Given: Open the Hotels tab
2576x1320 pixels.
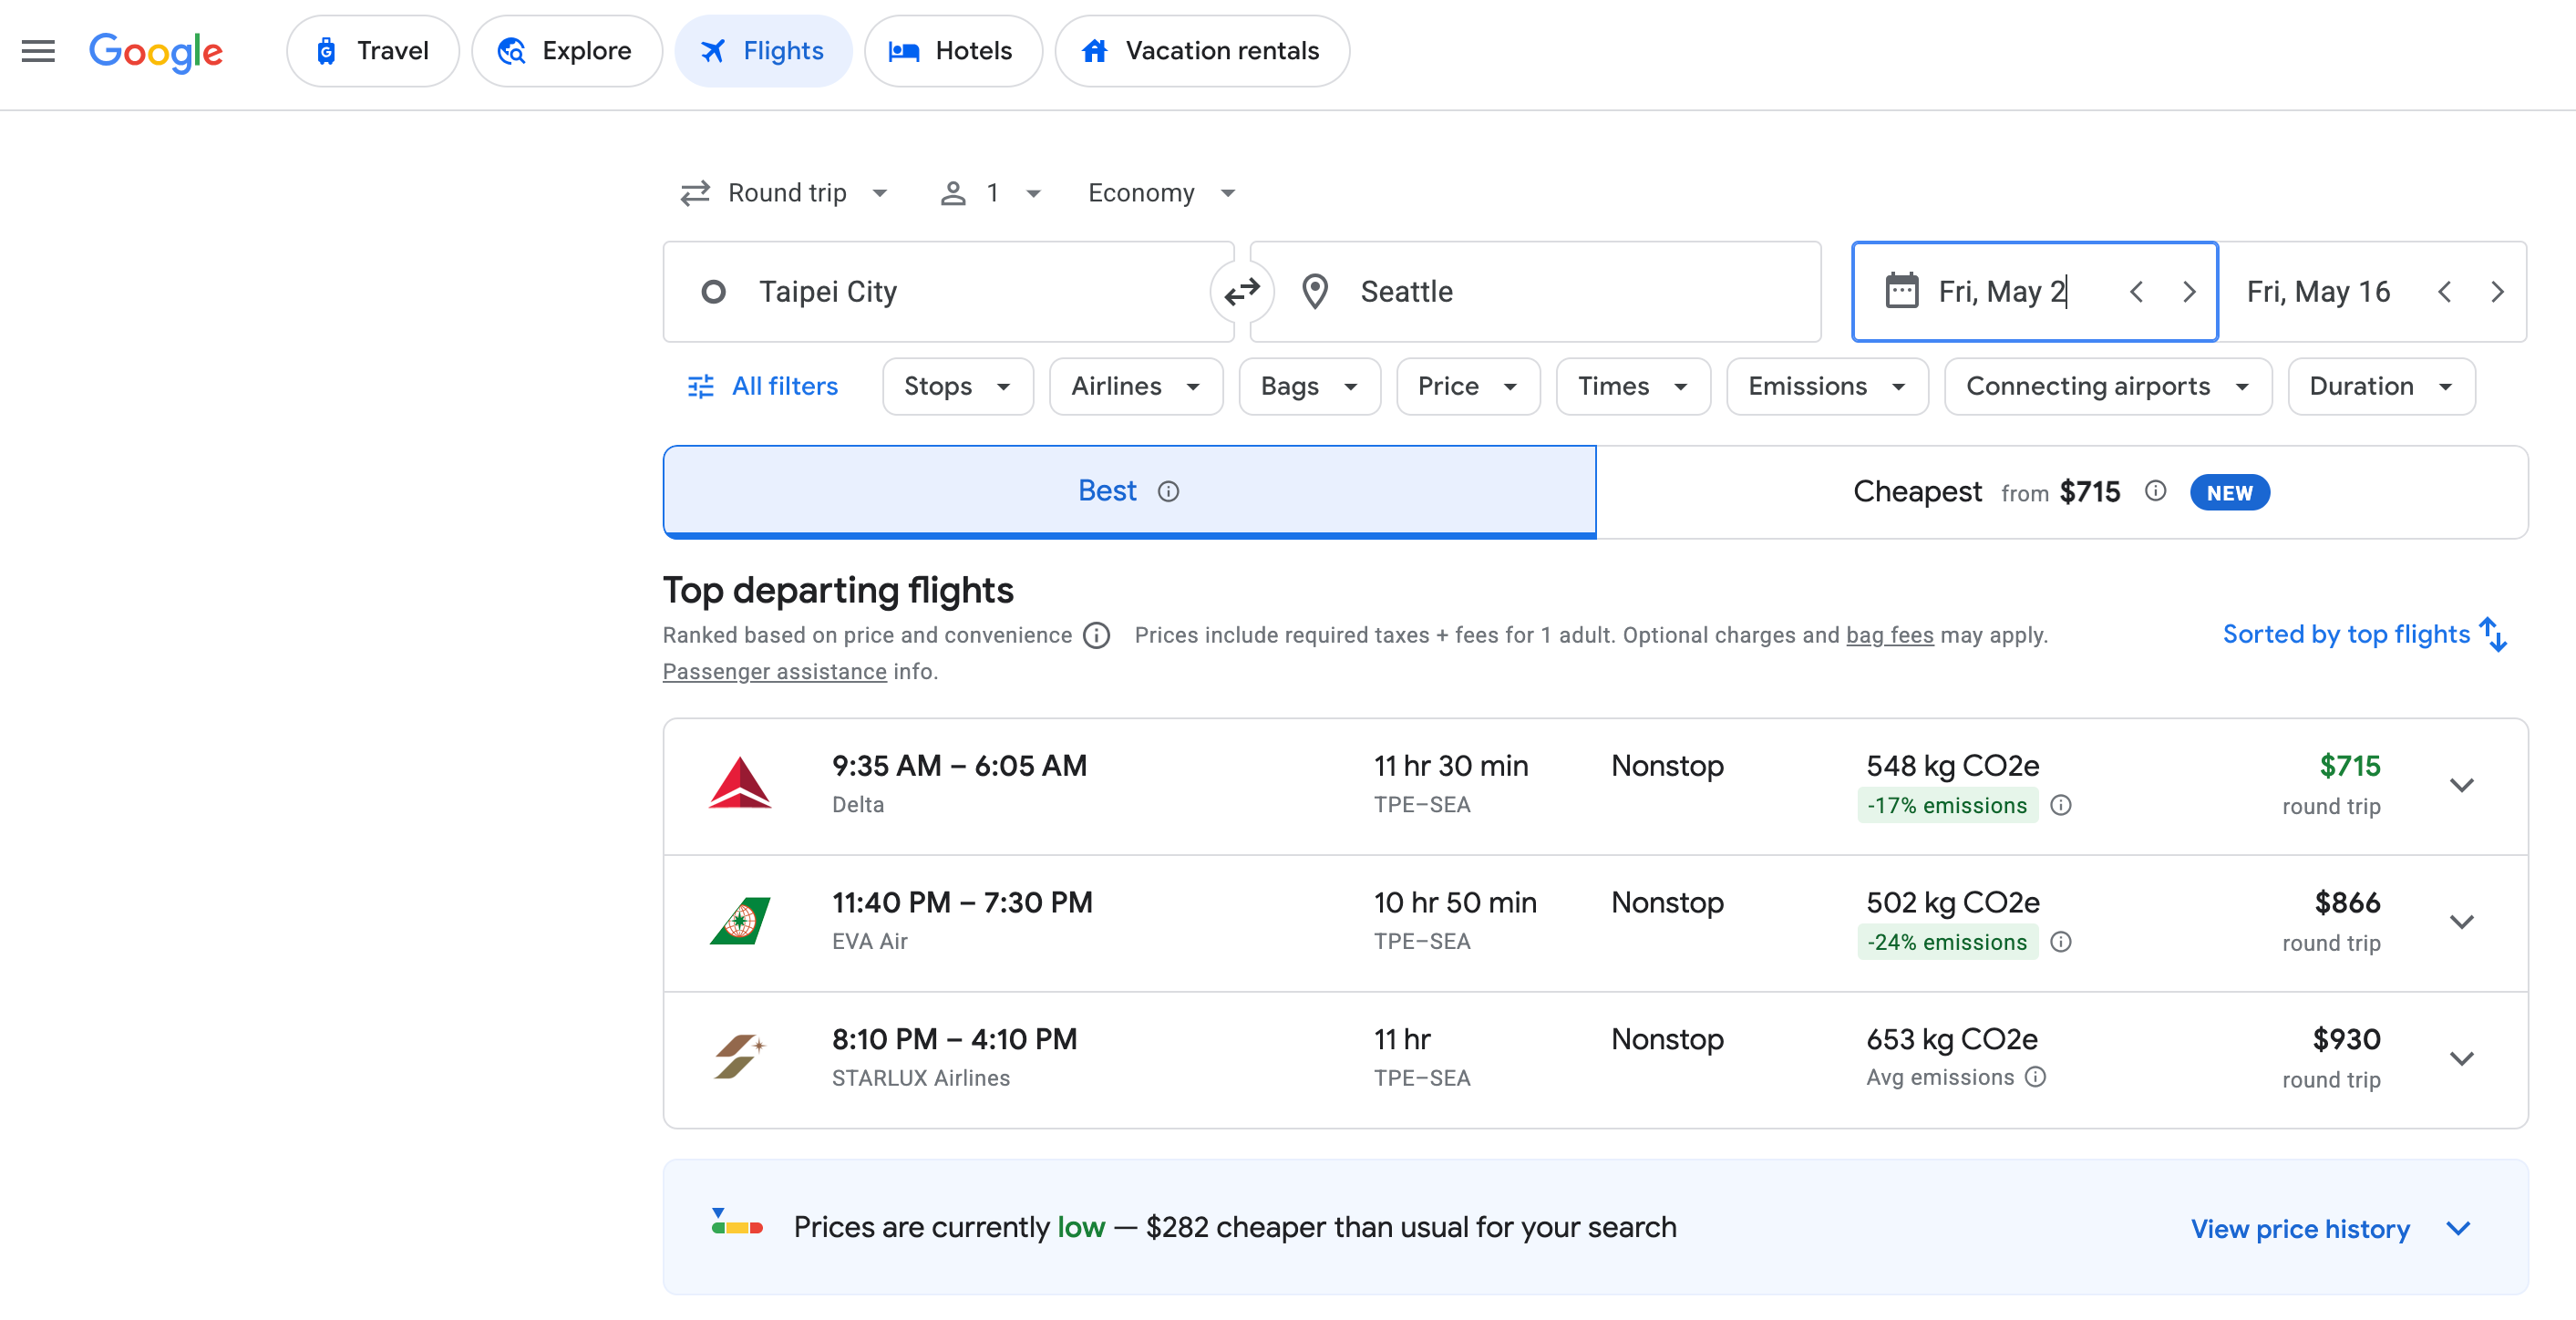Looking at the screenshot, I should pyautogui.click(x=952, y=51).
